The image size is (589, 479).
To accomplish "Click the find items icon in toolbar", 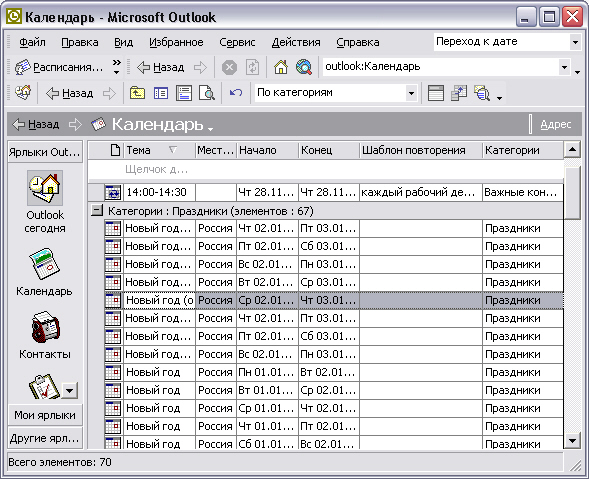I will point(482,93).
